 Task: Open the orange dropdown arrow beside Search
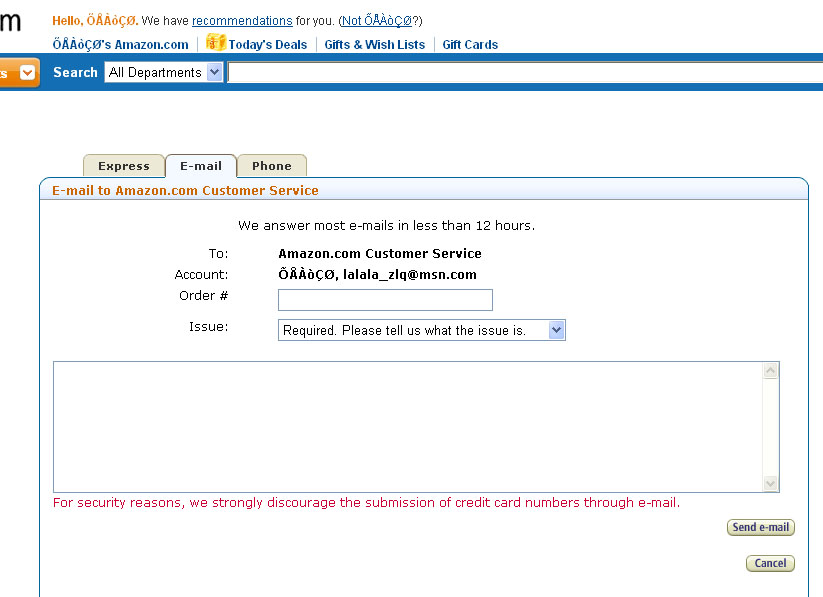click(x=27, y=72)
